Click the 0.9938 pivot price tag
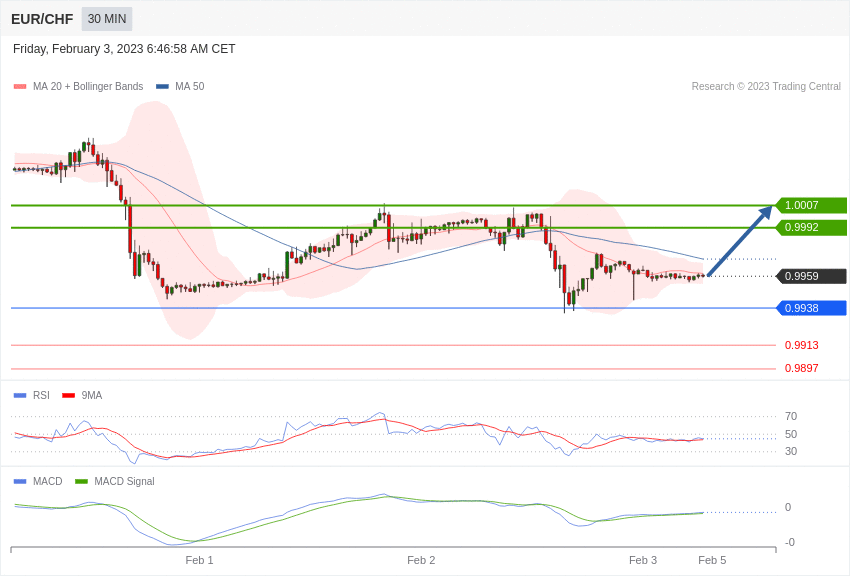 click(x=811, y=308)
